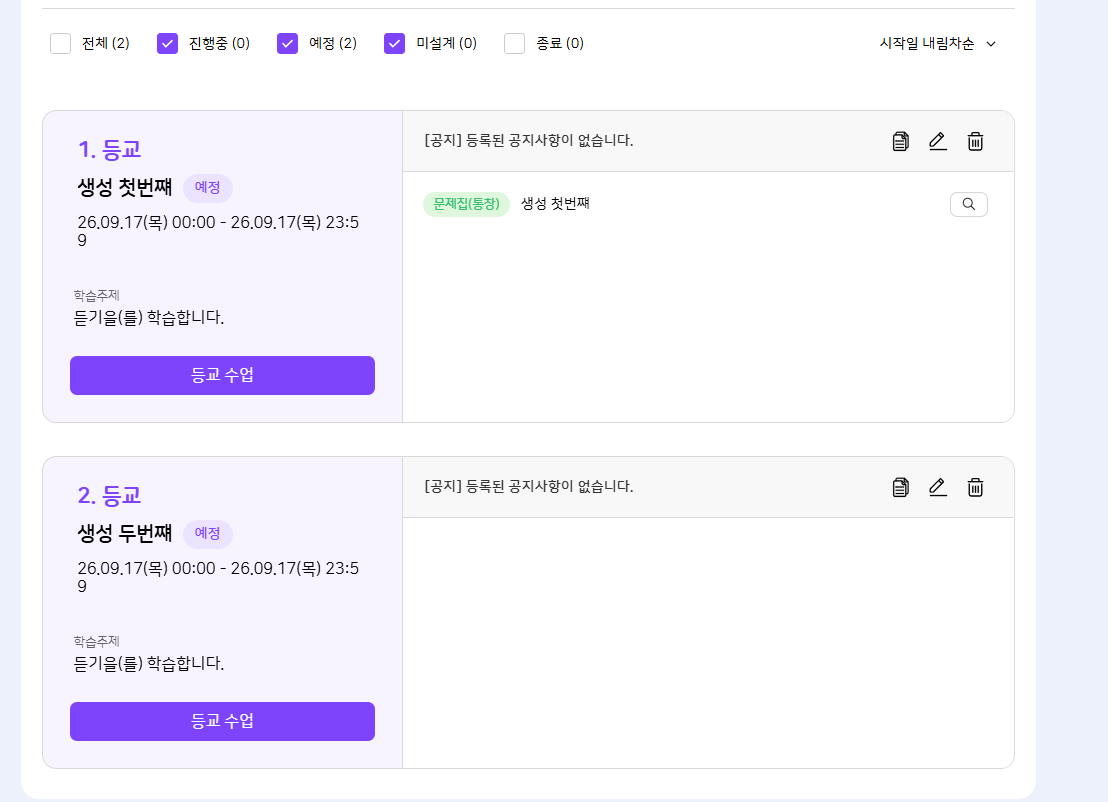Edit the first lesson with pencil icon

[x=938, y=141]
